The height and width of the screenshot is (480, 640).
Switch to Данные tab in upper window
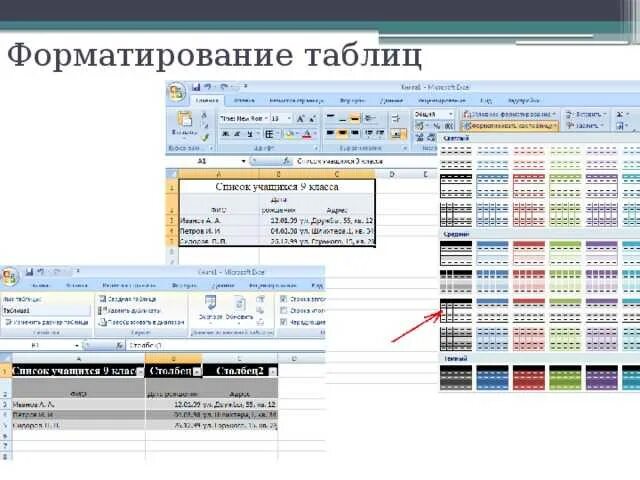(x=391, y=100)
